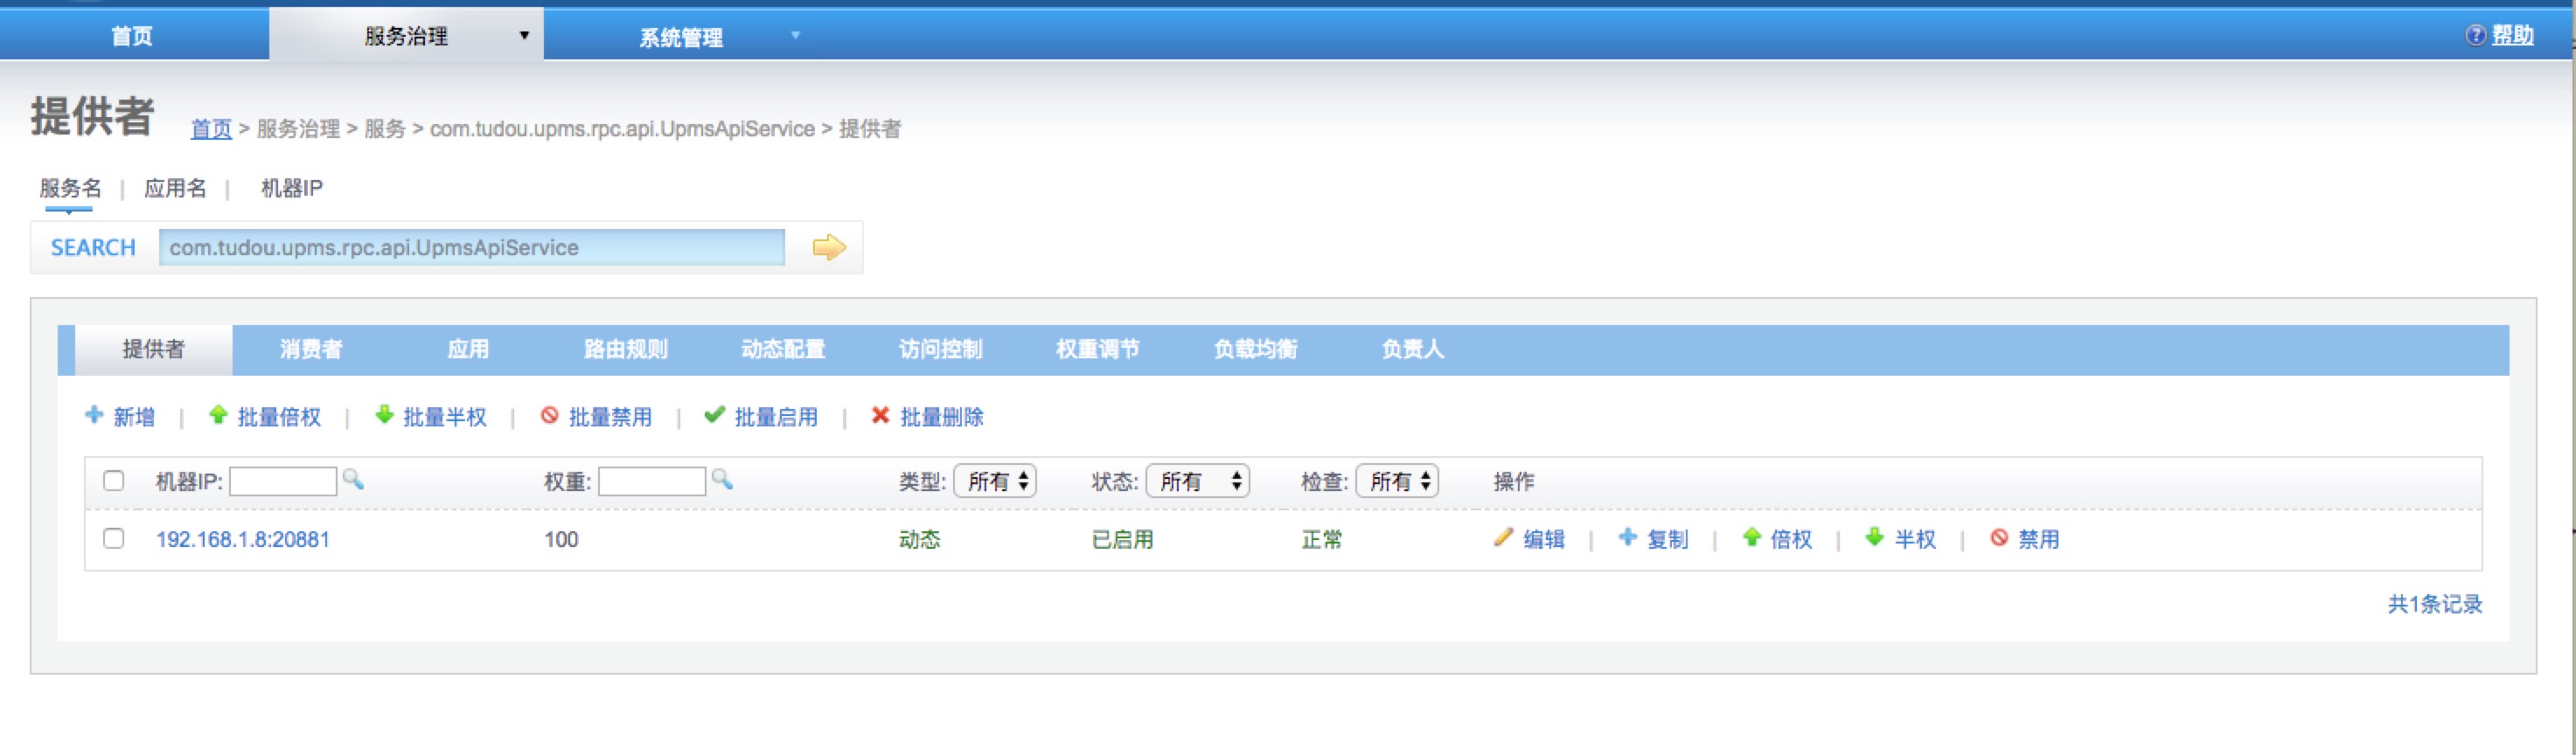Switch to the 消费者 tab
Viewport: 2576px width, 755px height.
click(311, 349)
